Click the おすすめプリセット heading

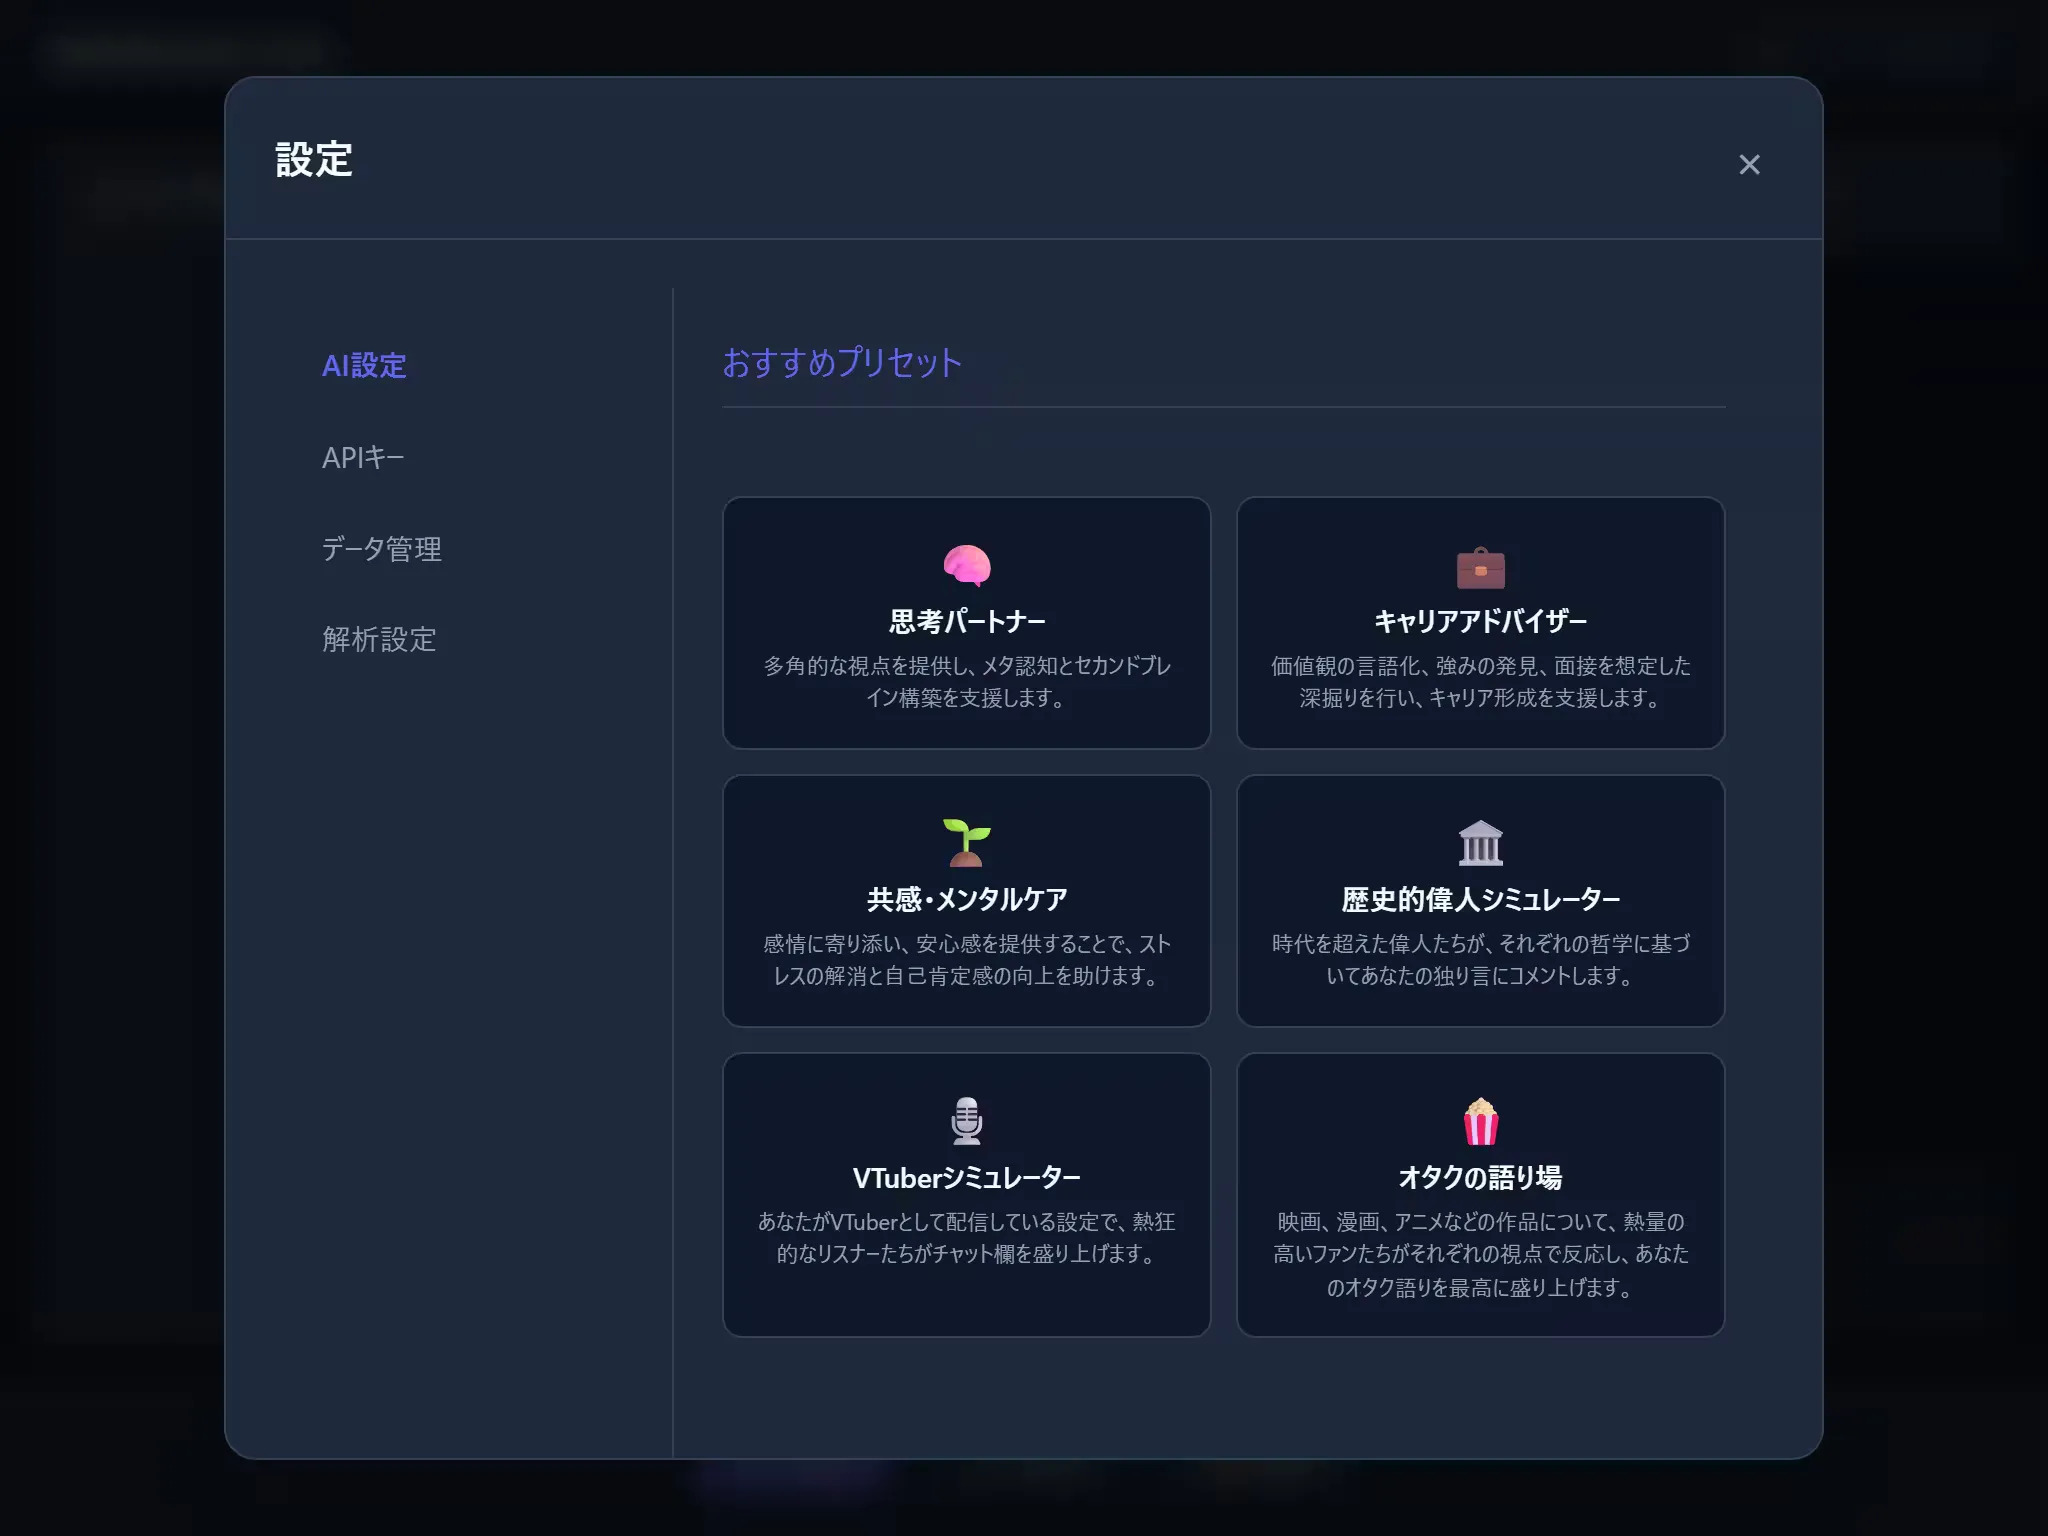[840, 364]
